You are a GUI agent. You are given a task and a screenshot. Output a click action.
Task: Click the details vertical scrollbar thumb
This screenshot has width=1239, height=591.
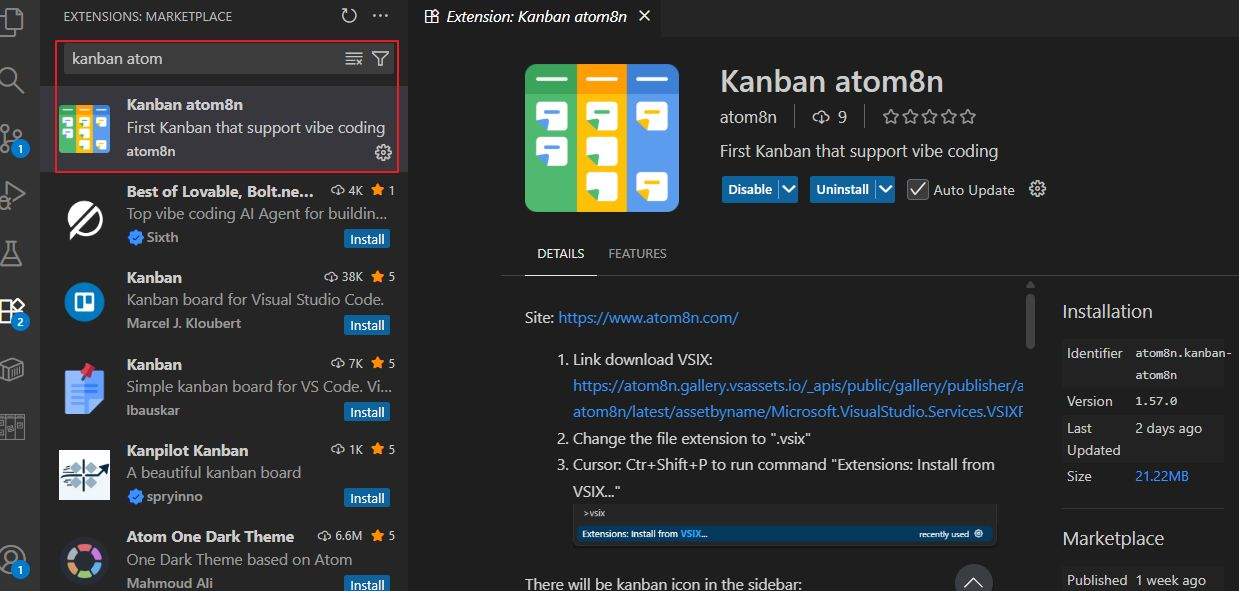click(1031, 319)
